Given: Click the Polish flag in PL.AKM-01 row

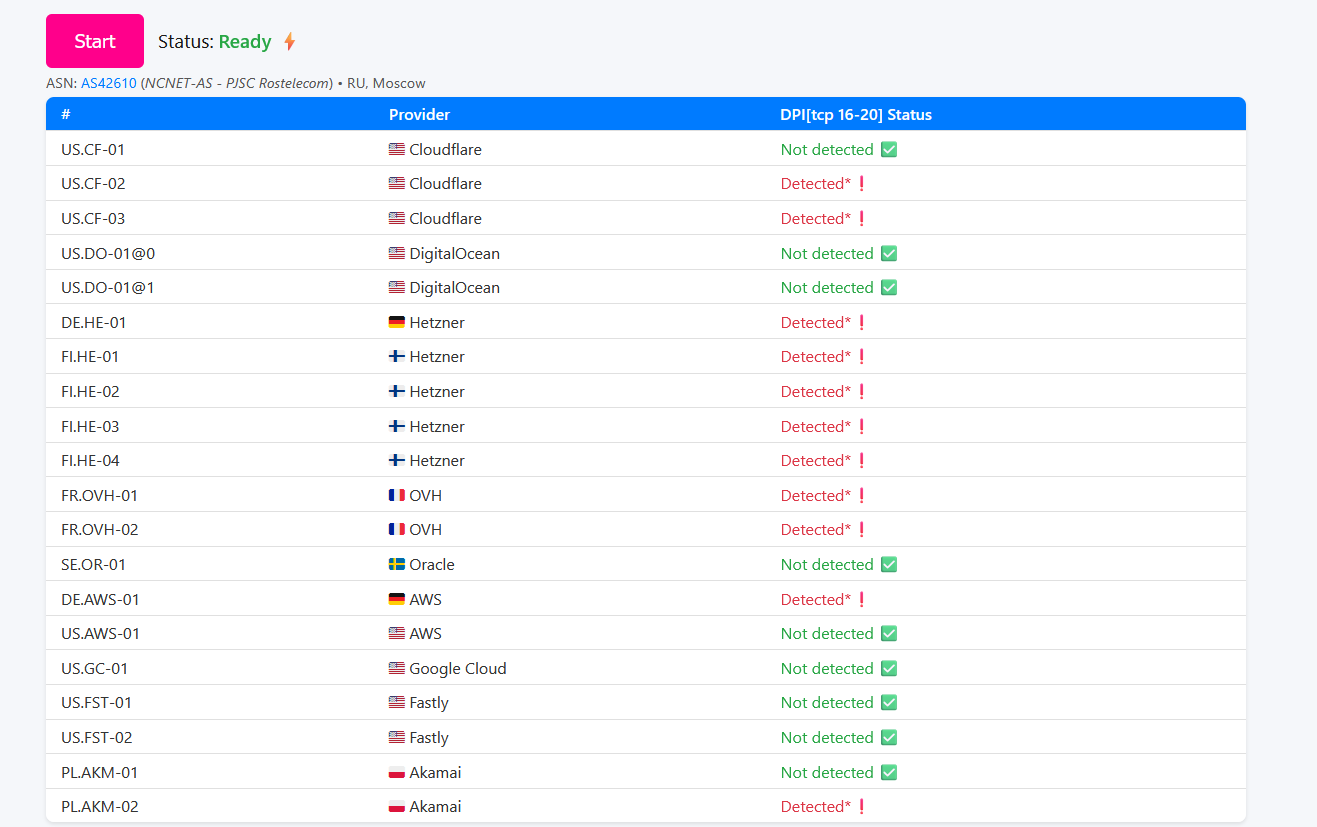Looking at the screenshot, I should point(397,772).
